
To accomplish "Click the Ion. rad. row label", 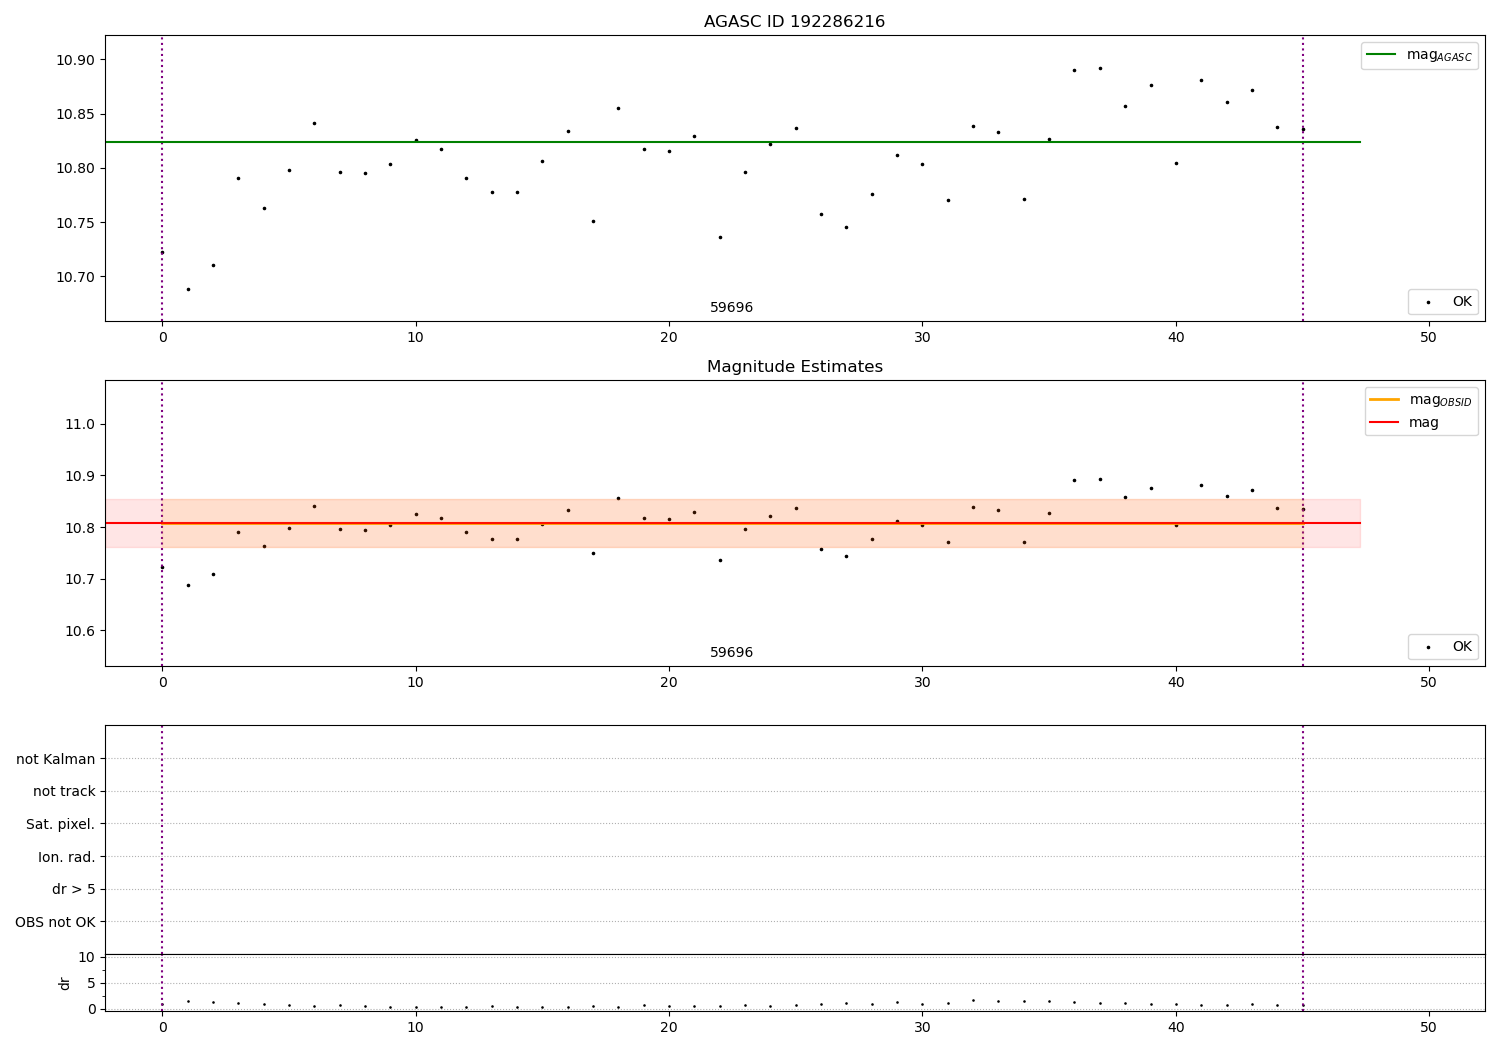I will [x=67, y=857].
